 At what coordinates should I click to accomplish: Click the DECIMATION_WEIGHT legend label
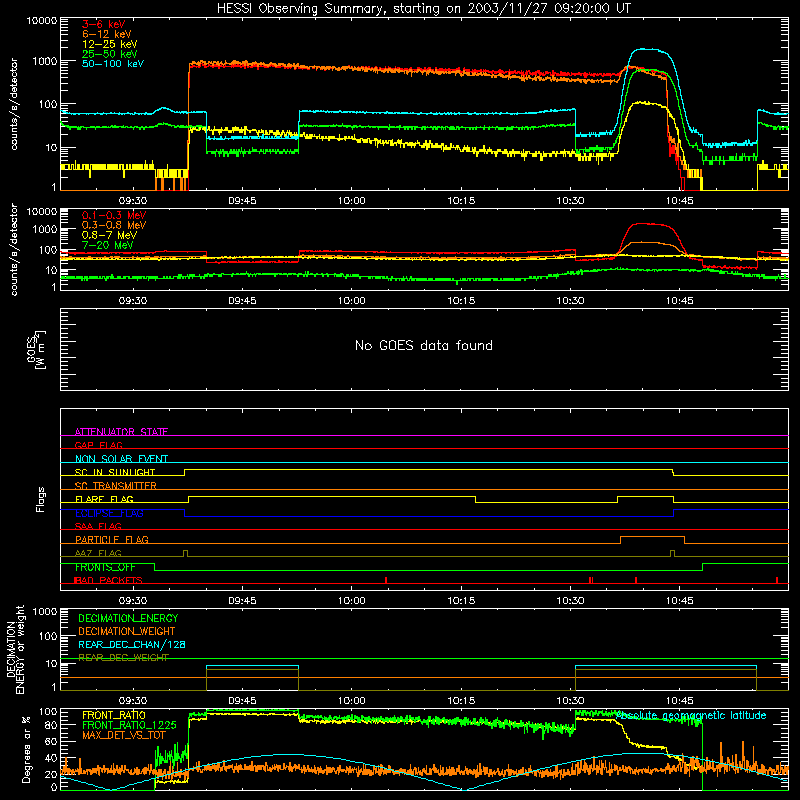pos(127,632)
